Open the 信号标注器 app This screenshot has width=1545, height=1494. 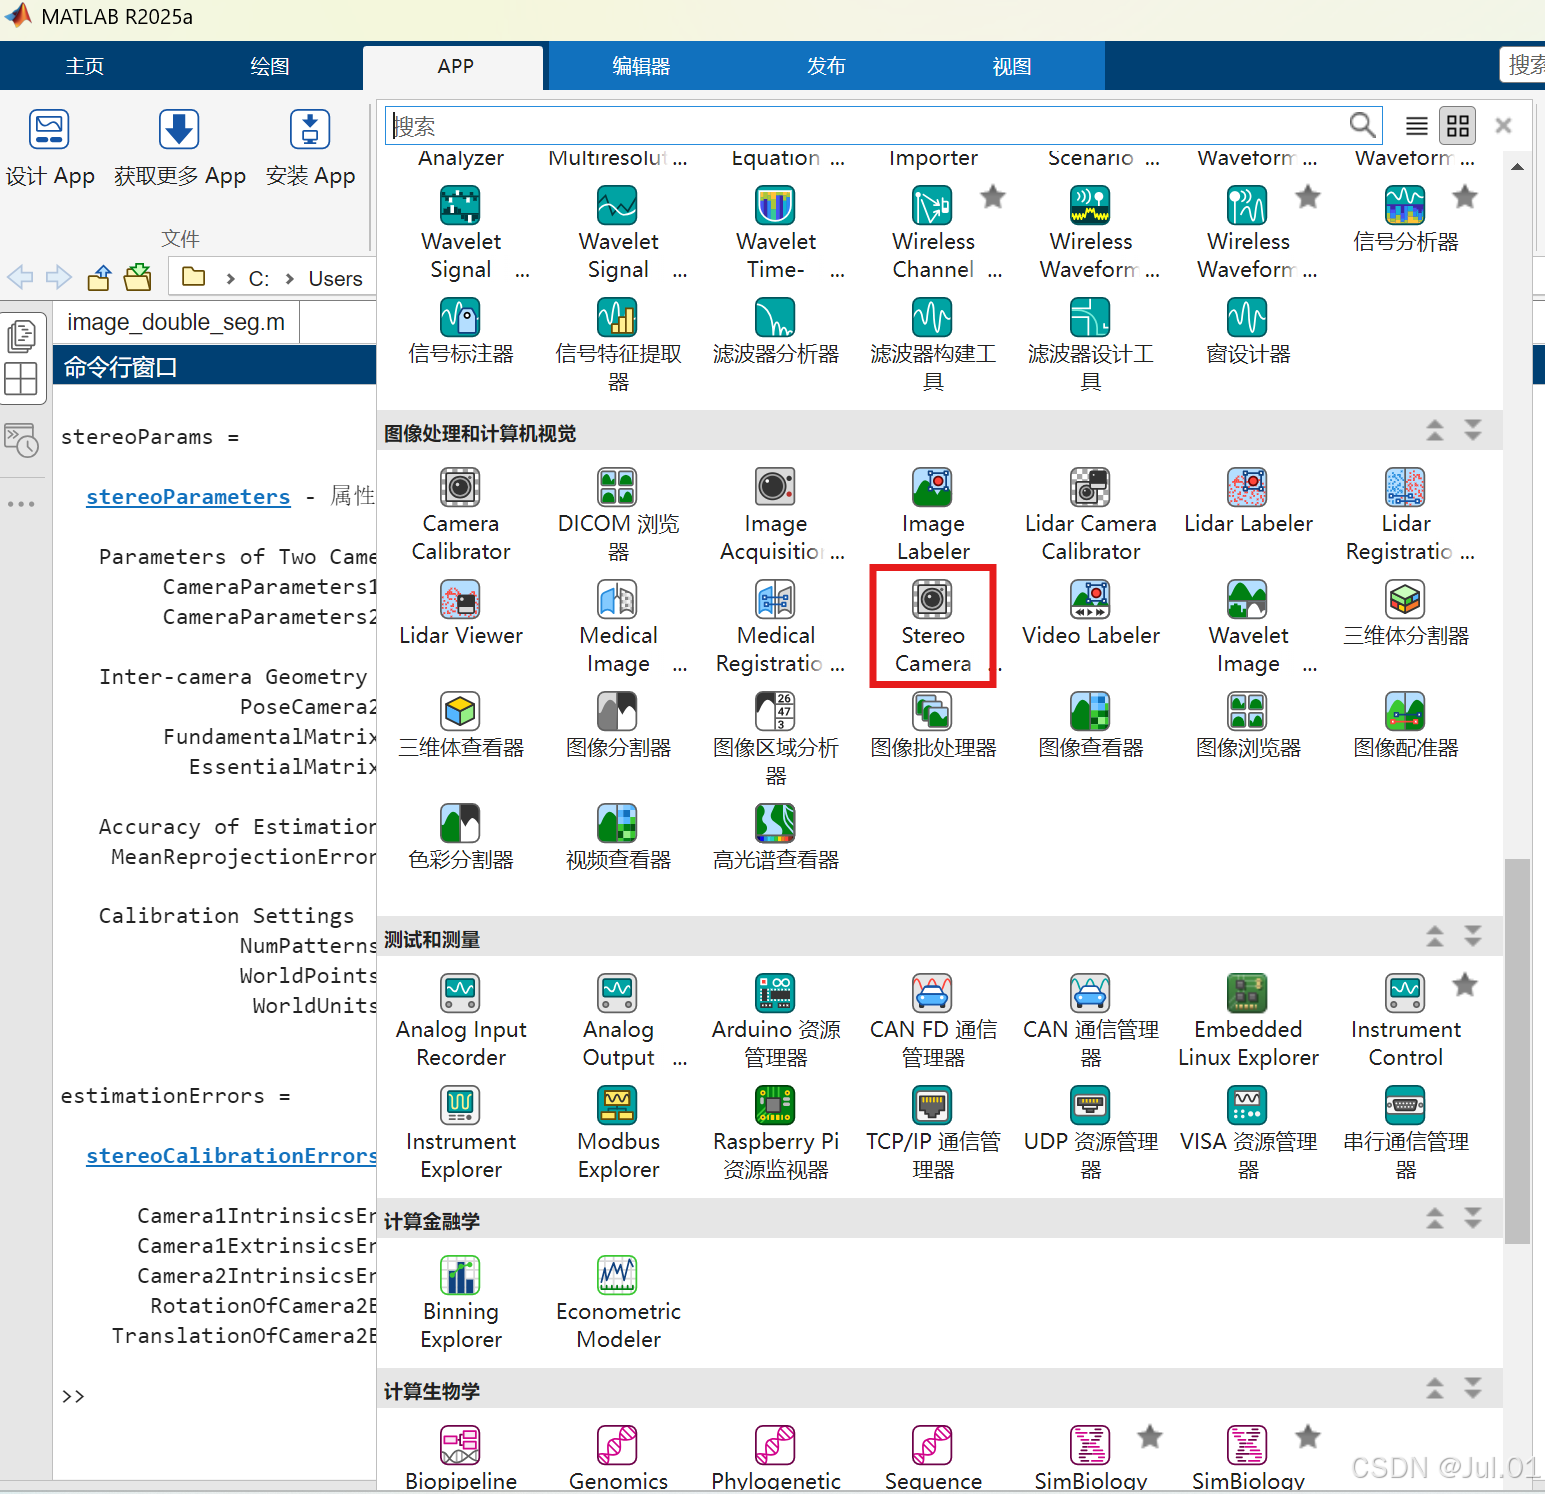[x=461, y=332]
